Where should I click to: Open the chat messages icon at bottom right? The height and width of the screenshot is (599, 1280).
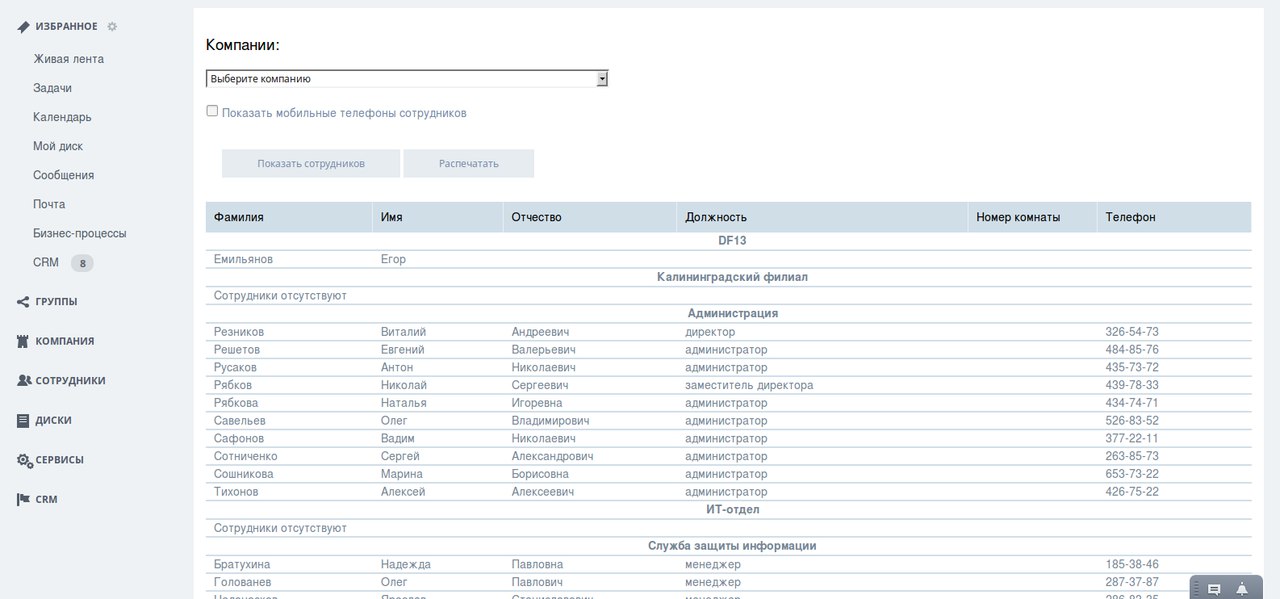tap(1214, 589)
